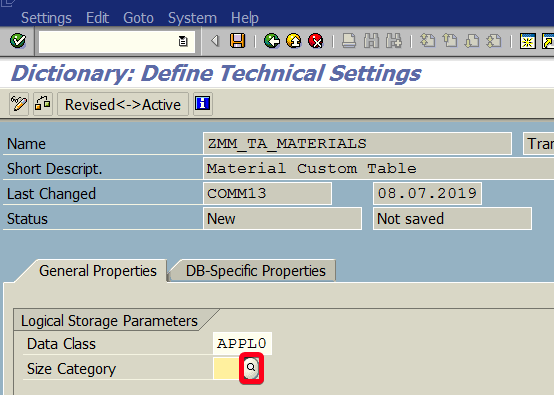Viewport: 554px width, 395px height.
Task: Open the Edit menu
Action: tap(98, 18)
